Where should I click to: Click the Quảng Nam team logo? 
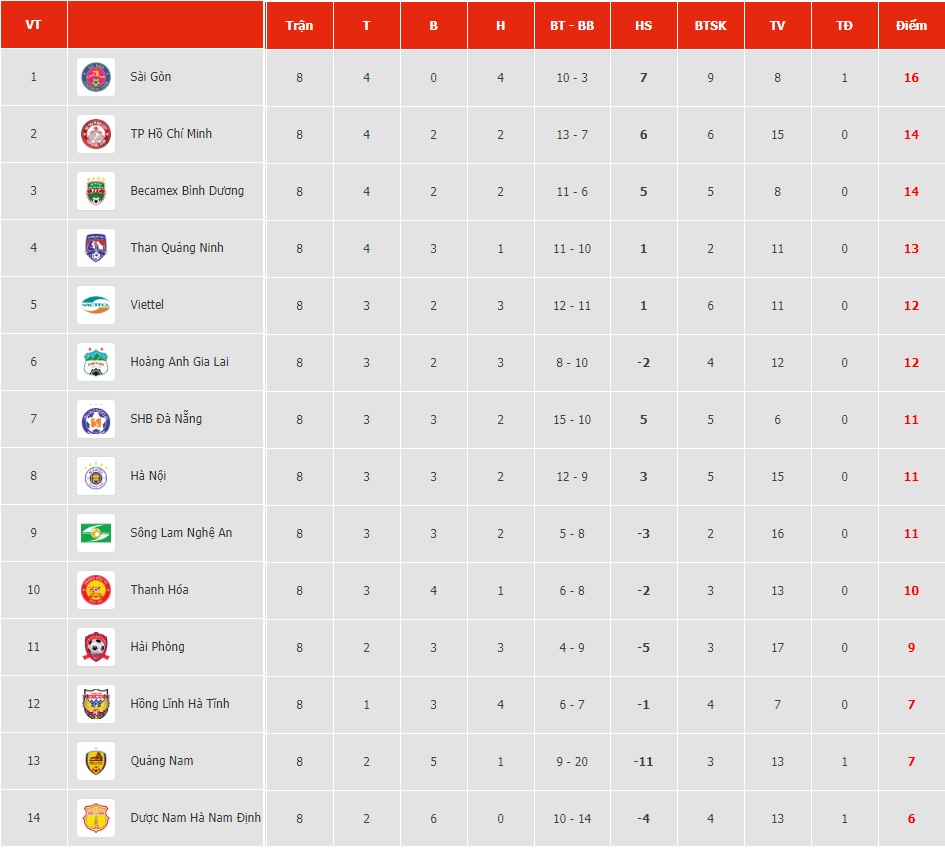point(96,761)
